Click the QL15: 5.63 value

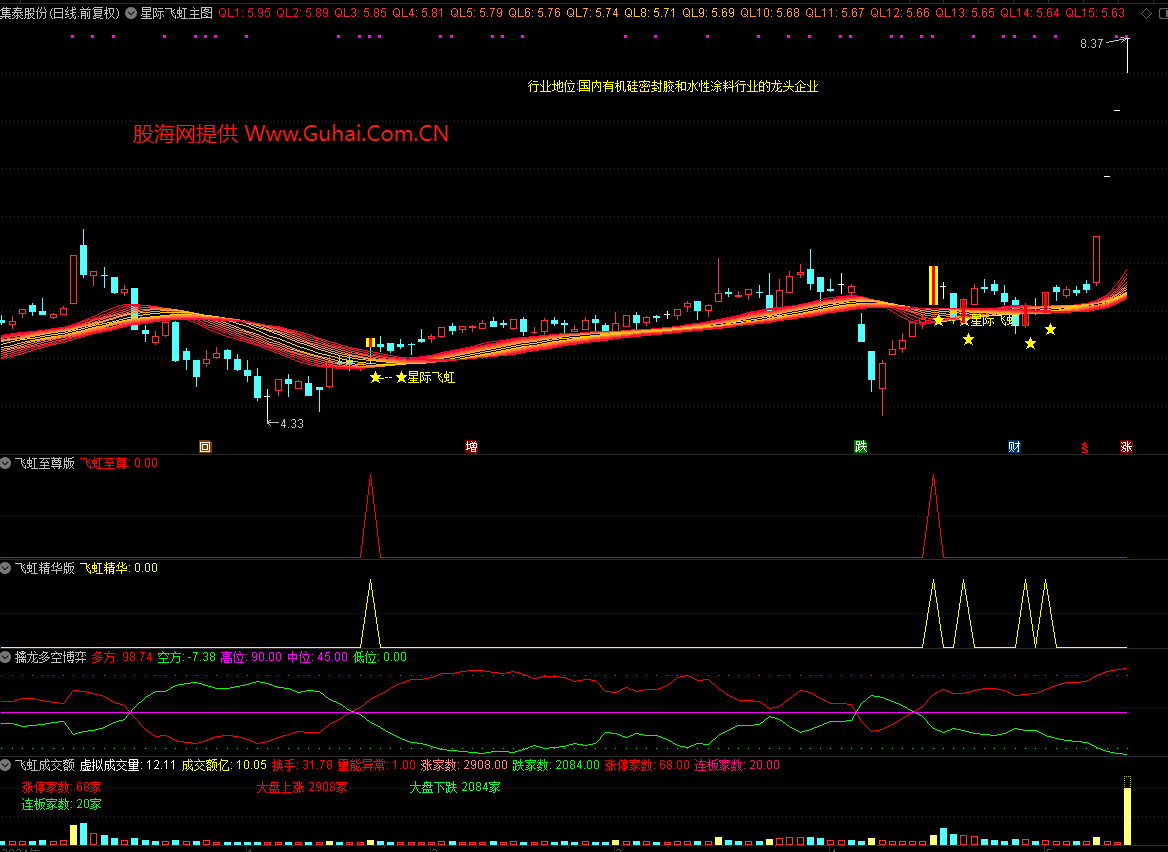[x=1095, y=13]
